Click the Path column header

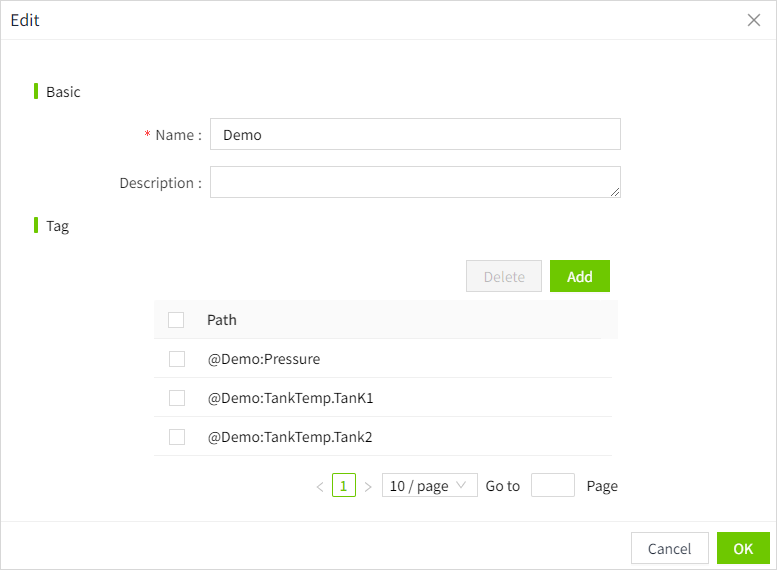pos(222,320)
